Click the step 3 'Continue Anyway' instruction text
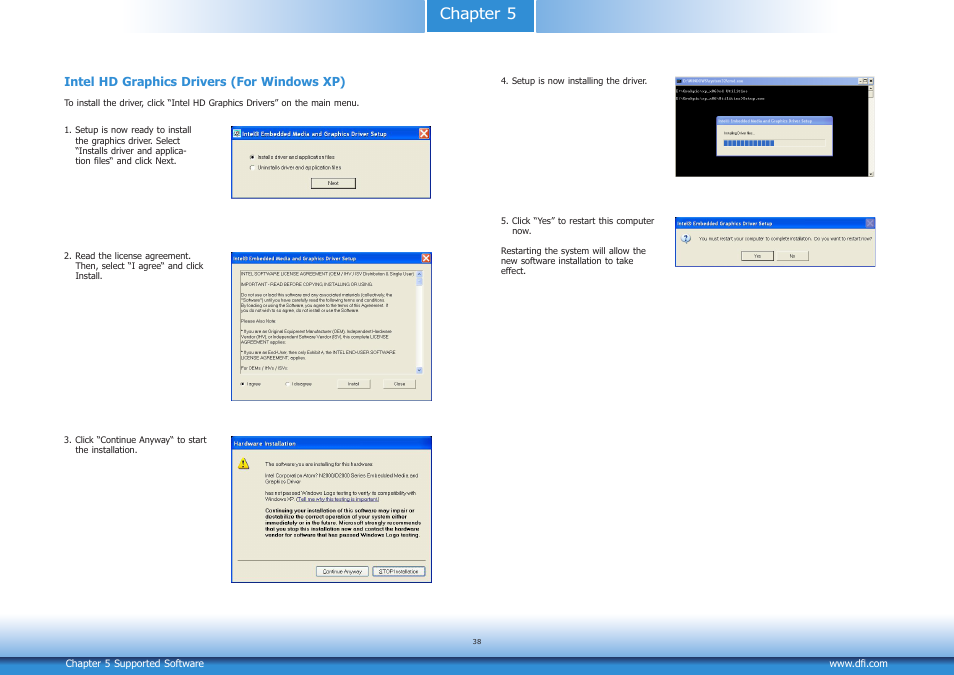 point(135,445)
